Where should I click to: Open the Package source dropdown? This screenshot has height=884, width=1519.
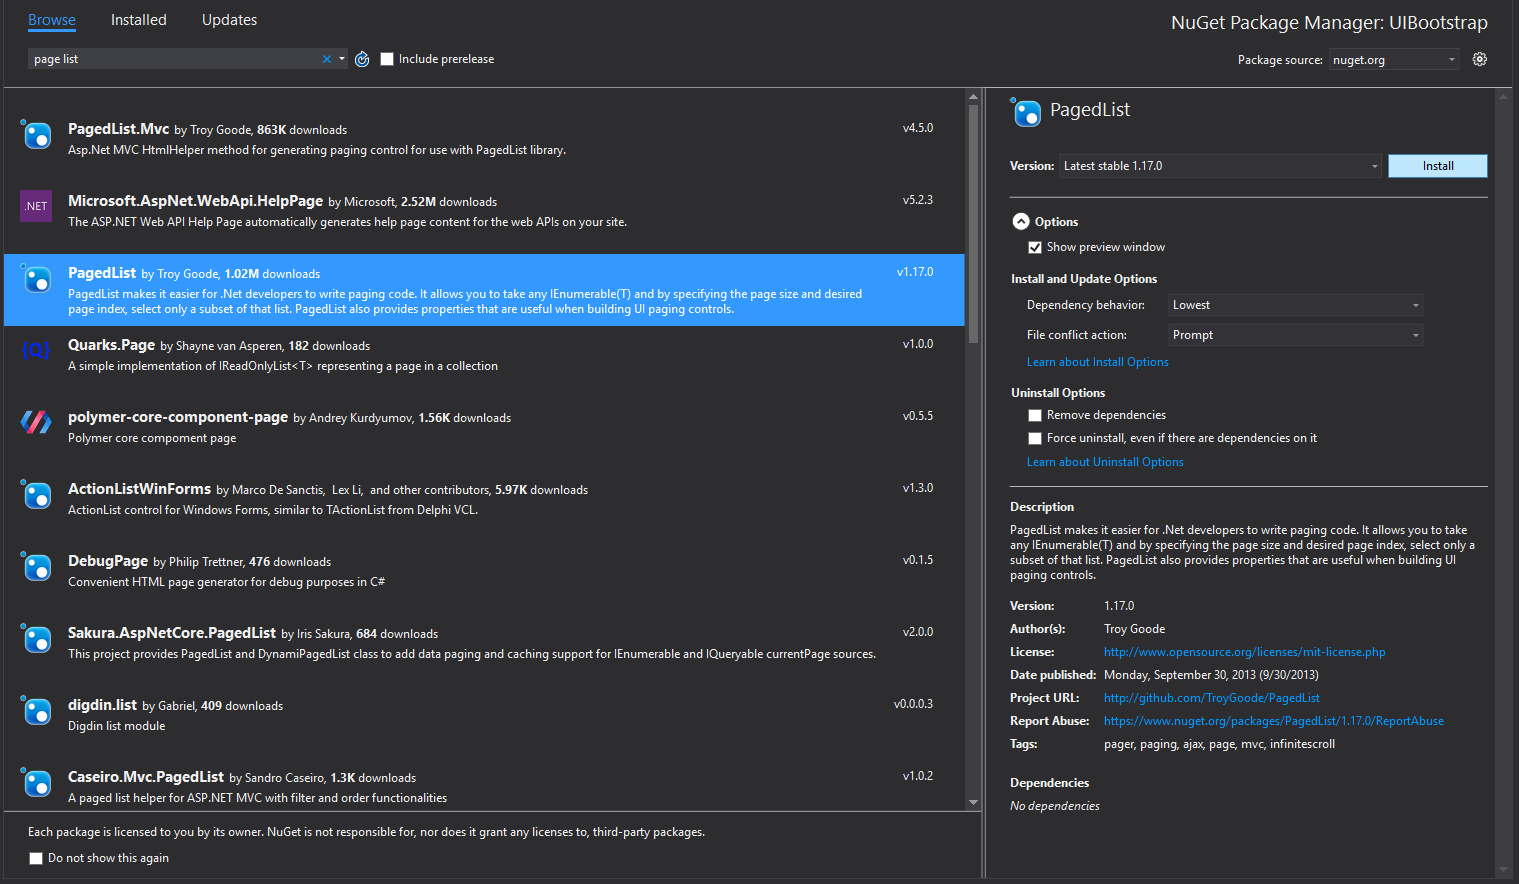[x=1394, y=60]
